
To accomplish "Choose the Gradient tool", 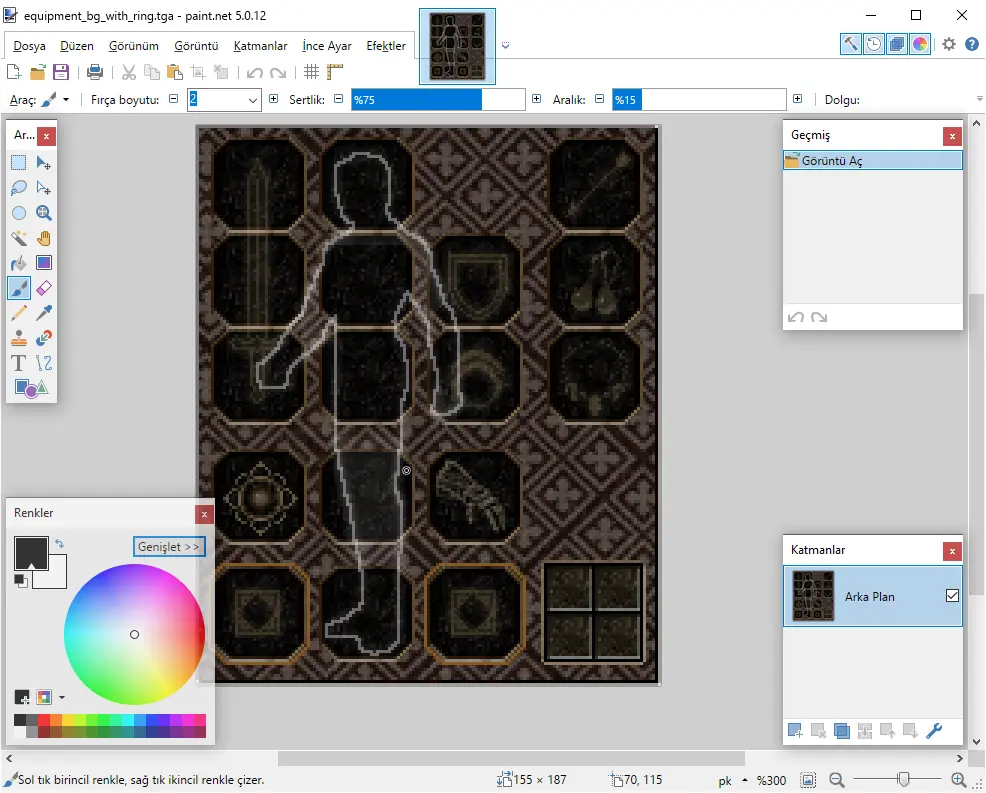I will pos(43,263).
